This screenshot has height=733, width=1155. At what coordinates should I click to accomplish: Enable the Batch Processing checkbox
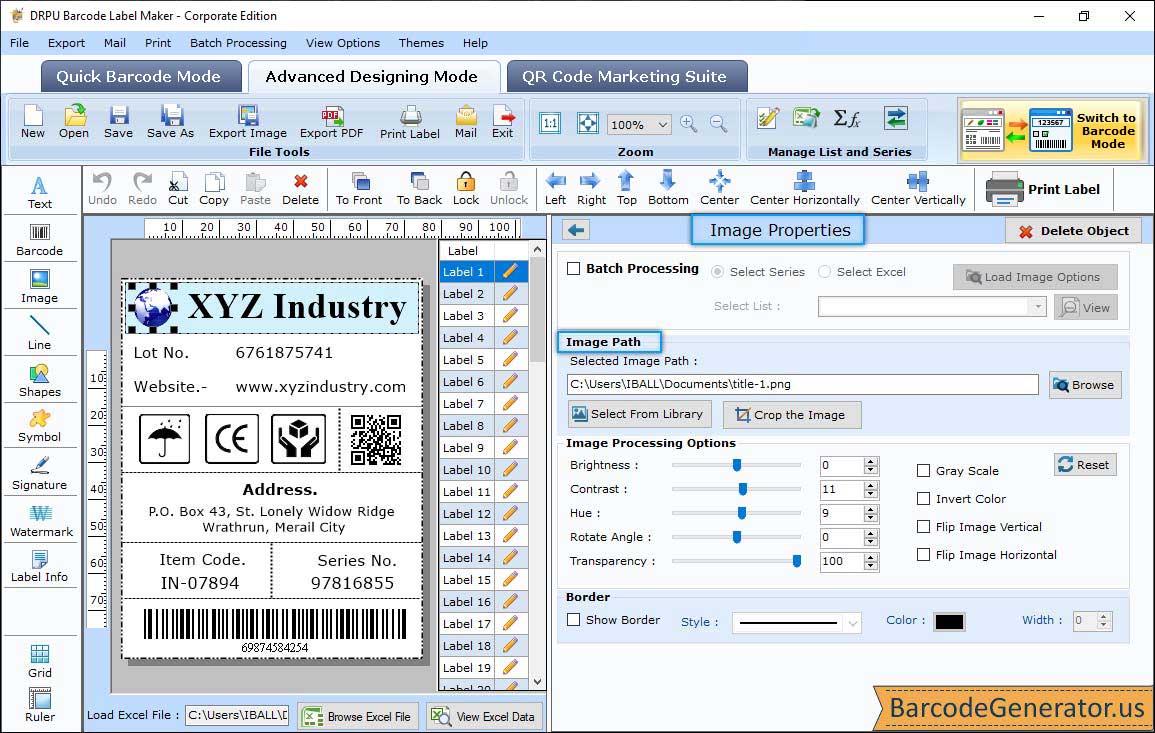(x=574, y=269)
